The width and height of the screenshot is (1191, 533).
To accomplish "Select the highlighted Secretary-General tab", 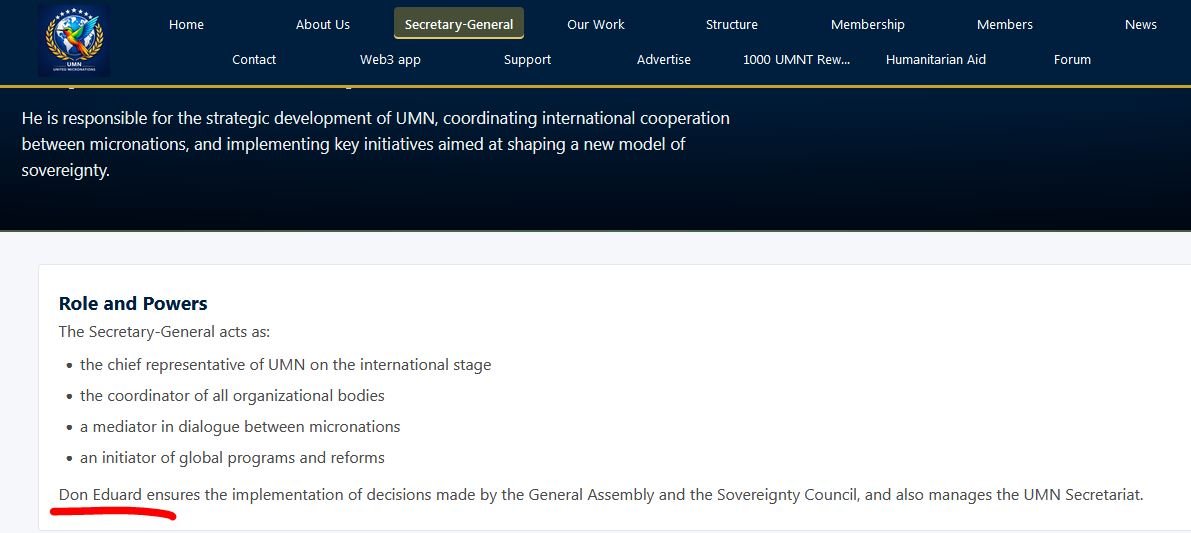I will (459, 25).
